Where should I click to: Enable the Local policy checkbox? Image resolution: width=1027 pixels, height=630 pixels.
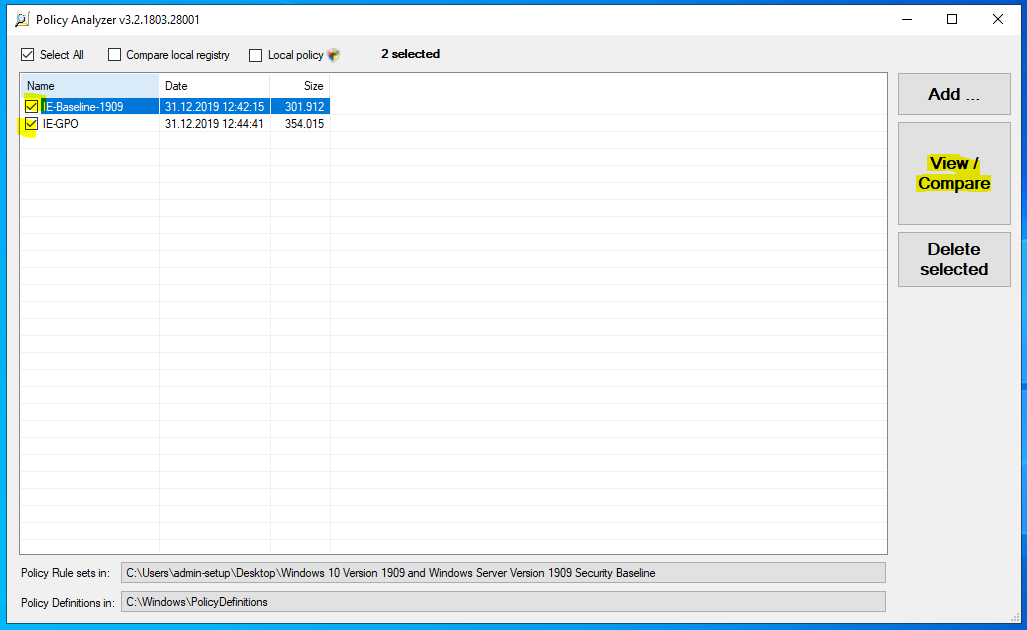point(255,55)
